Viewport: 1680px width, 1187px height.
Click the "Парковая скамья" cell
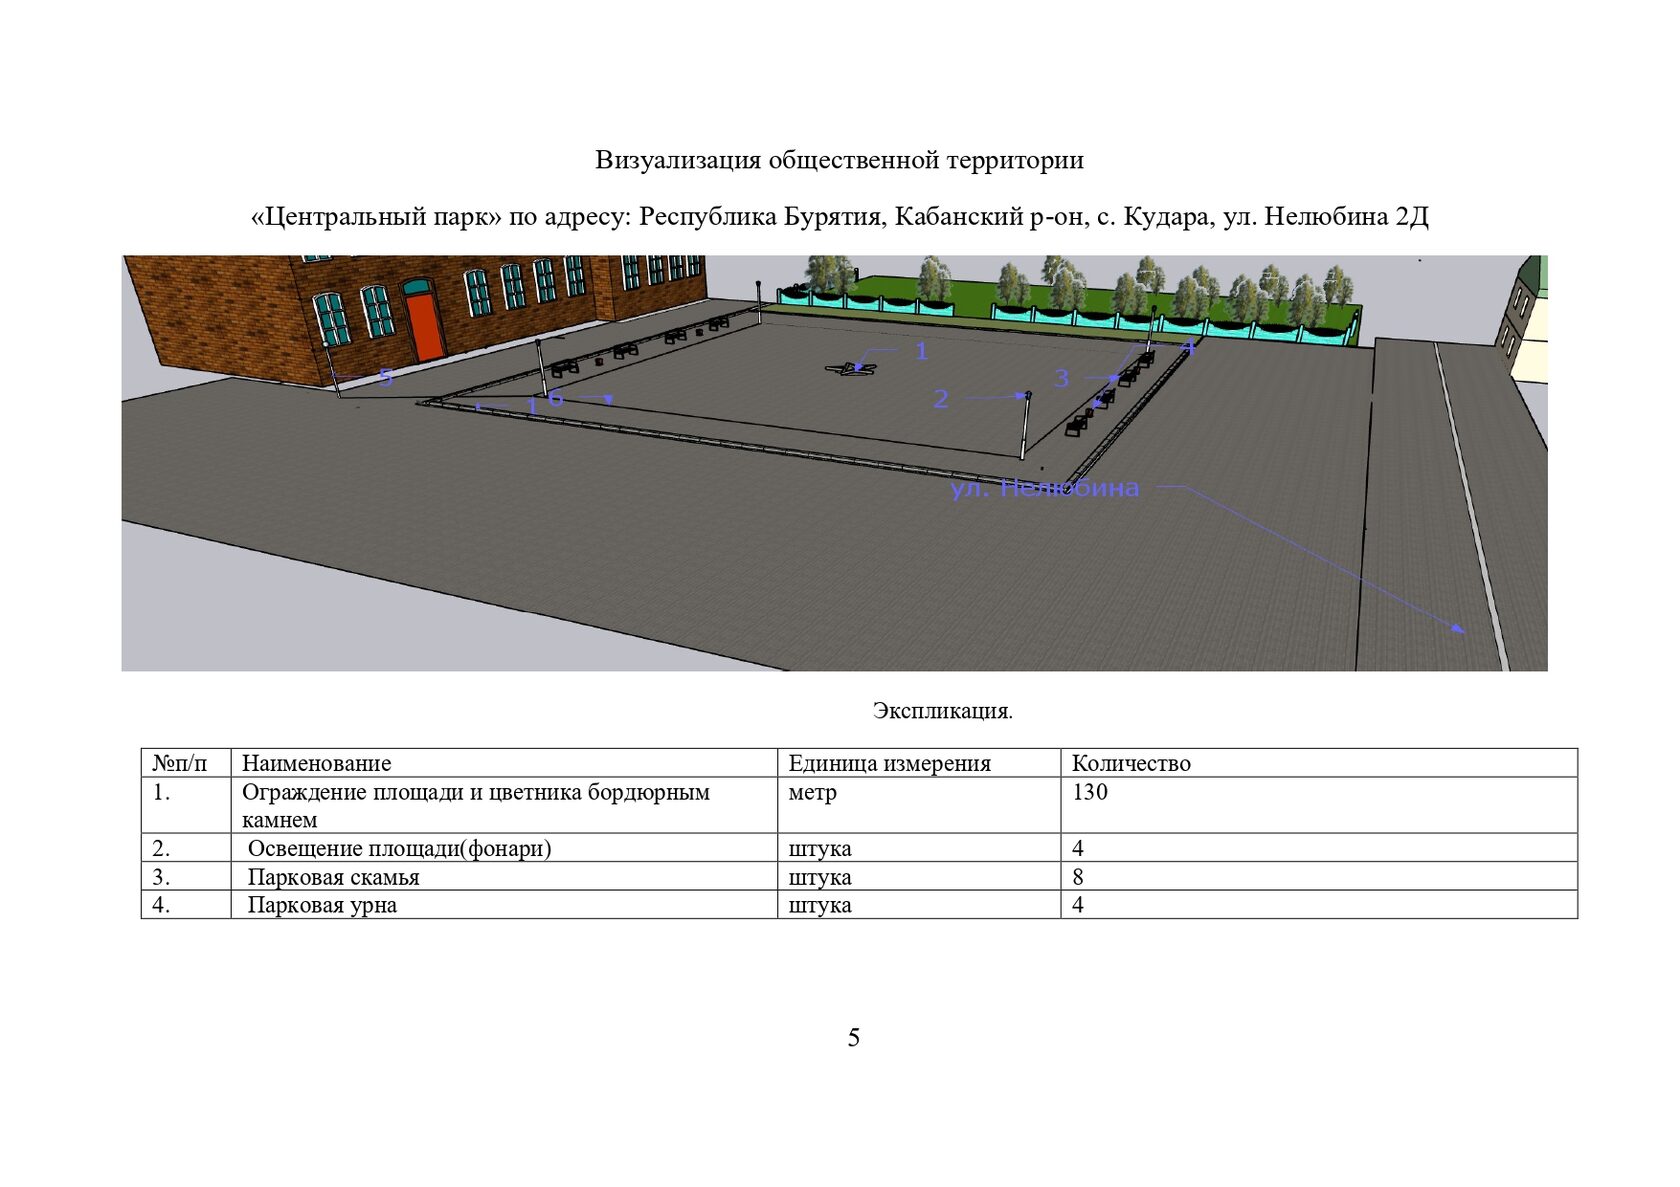coord(504,876)
